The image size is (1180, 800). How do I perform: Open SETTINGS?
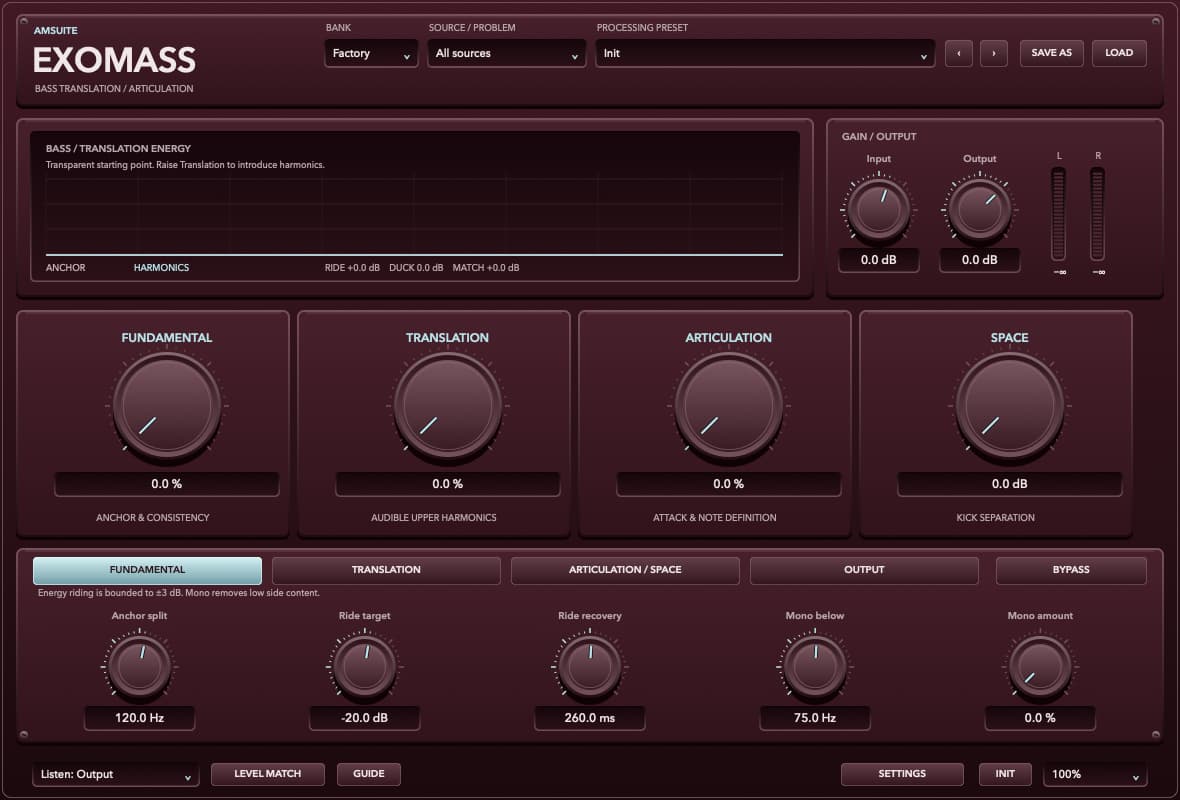coord(902,774)
